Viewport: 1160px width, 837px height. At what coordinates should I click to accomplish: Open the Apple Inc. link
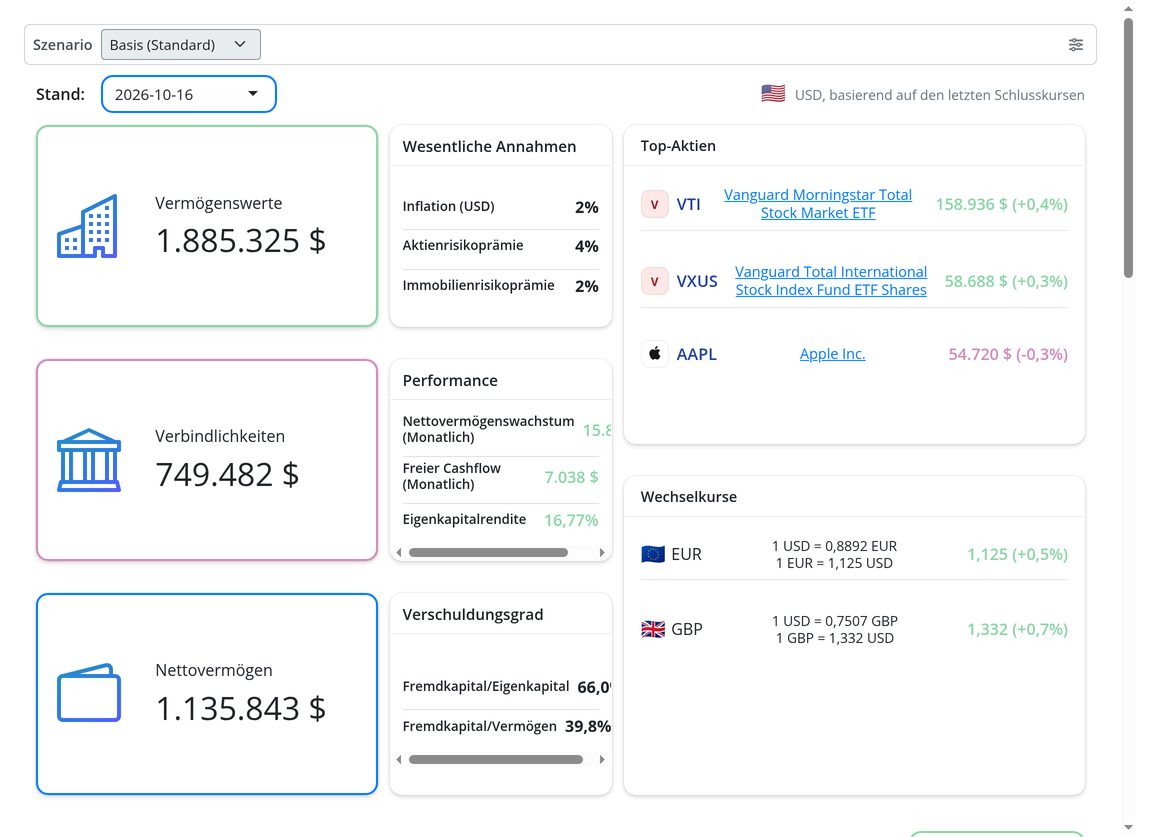pyautogui.click(x=832, y=354)
